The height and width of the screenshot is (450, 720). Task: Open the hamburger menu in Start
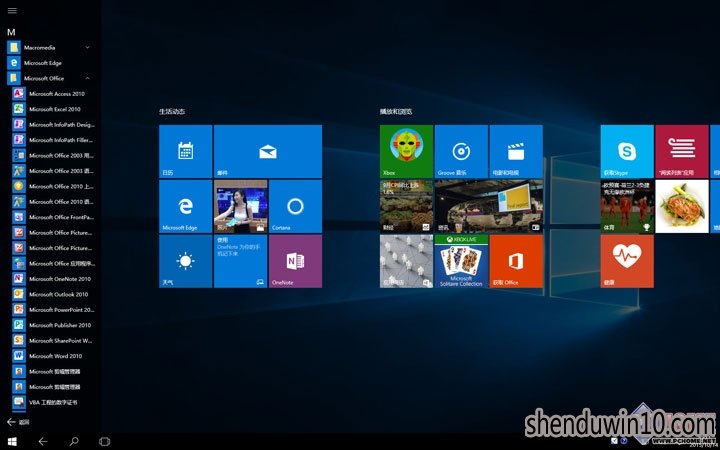[x=12, y=10]
